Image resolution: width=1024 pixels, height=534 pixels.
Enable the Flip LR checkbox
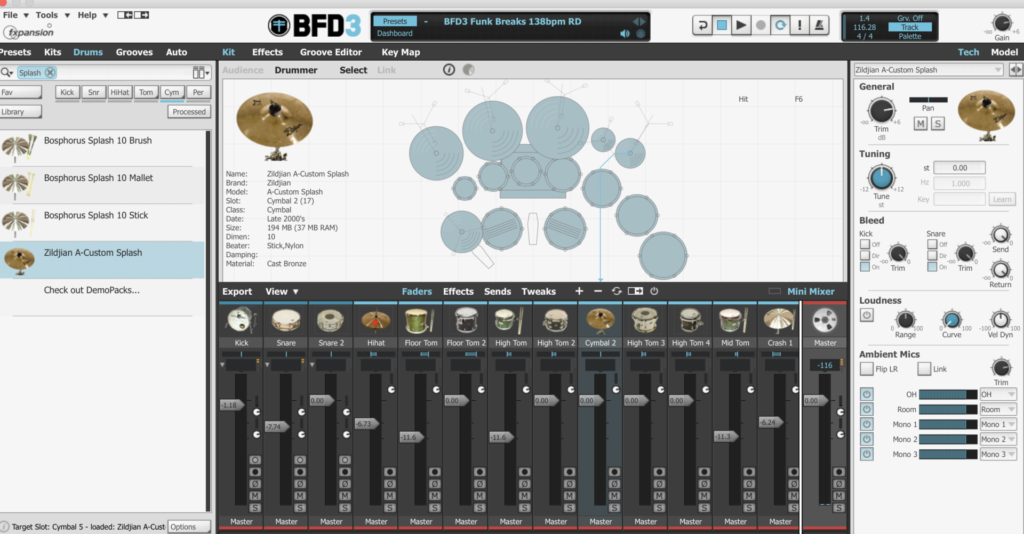coord(867,369)
